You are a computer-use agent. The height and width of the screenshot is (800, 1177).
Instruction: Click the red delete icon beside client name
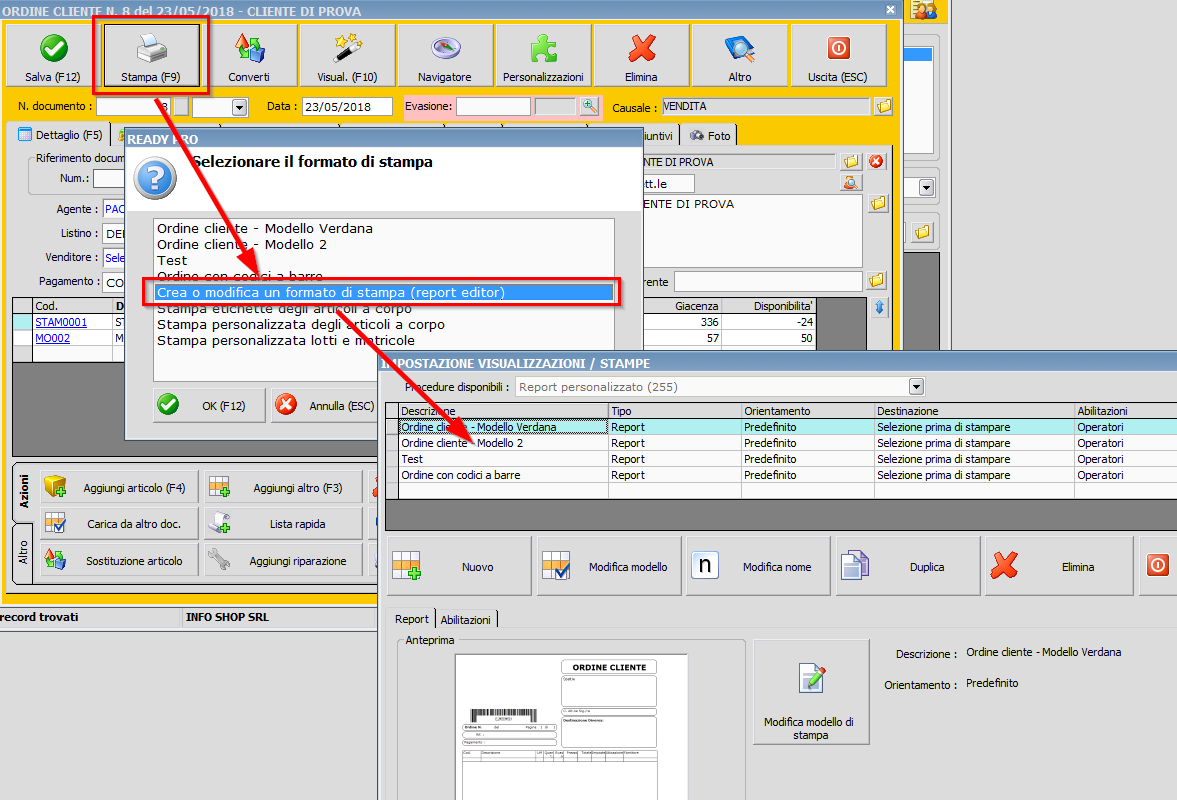pyautogui.click(x=876, y=161)
